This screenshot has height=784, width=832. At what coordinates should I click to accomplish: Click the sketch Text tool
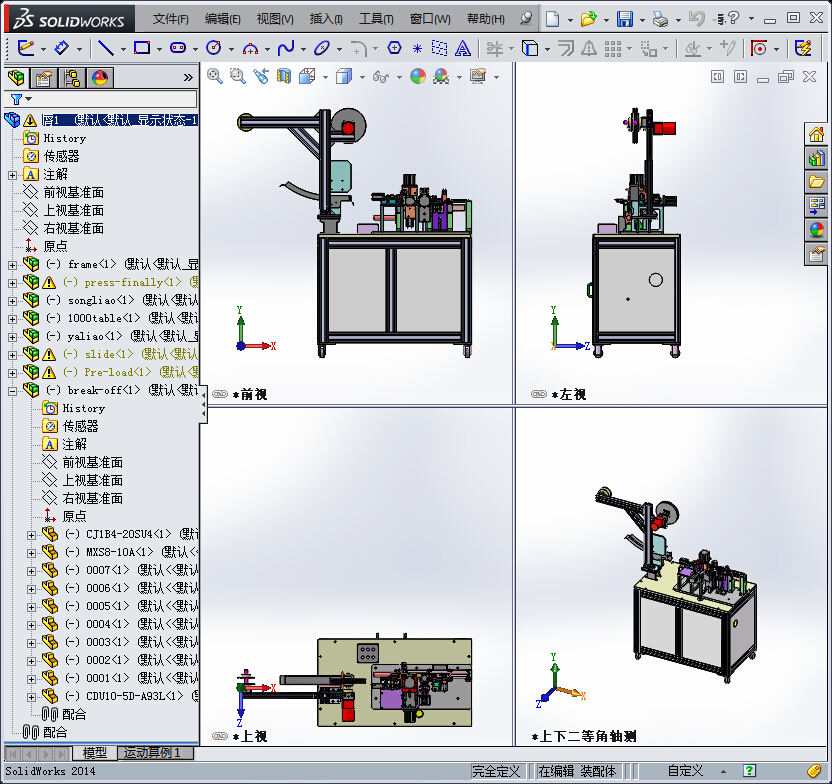(x=463, y=48)
